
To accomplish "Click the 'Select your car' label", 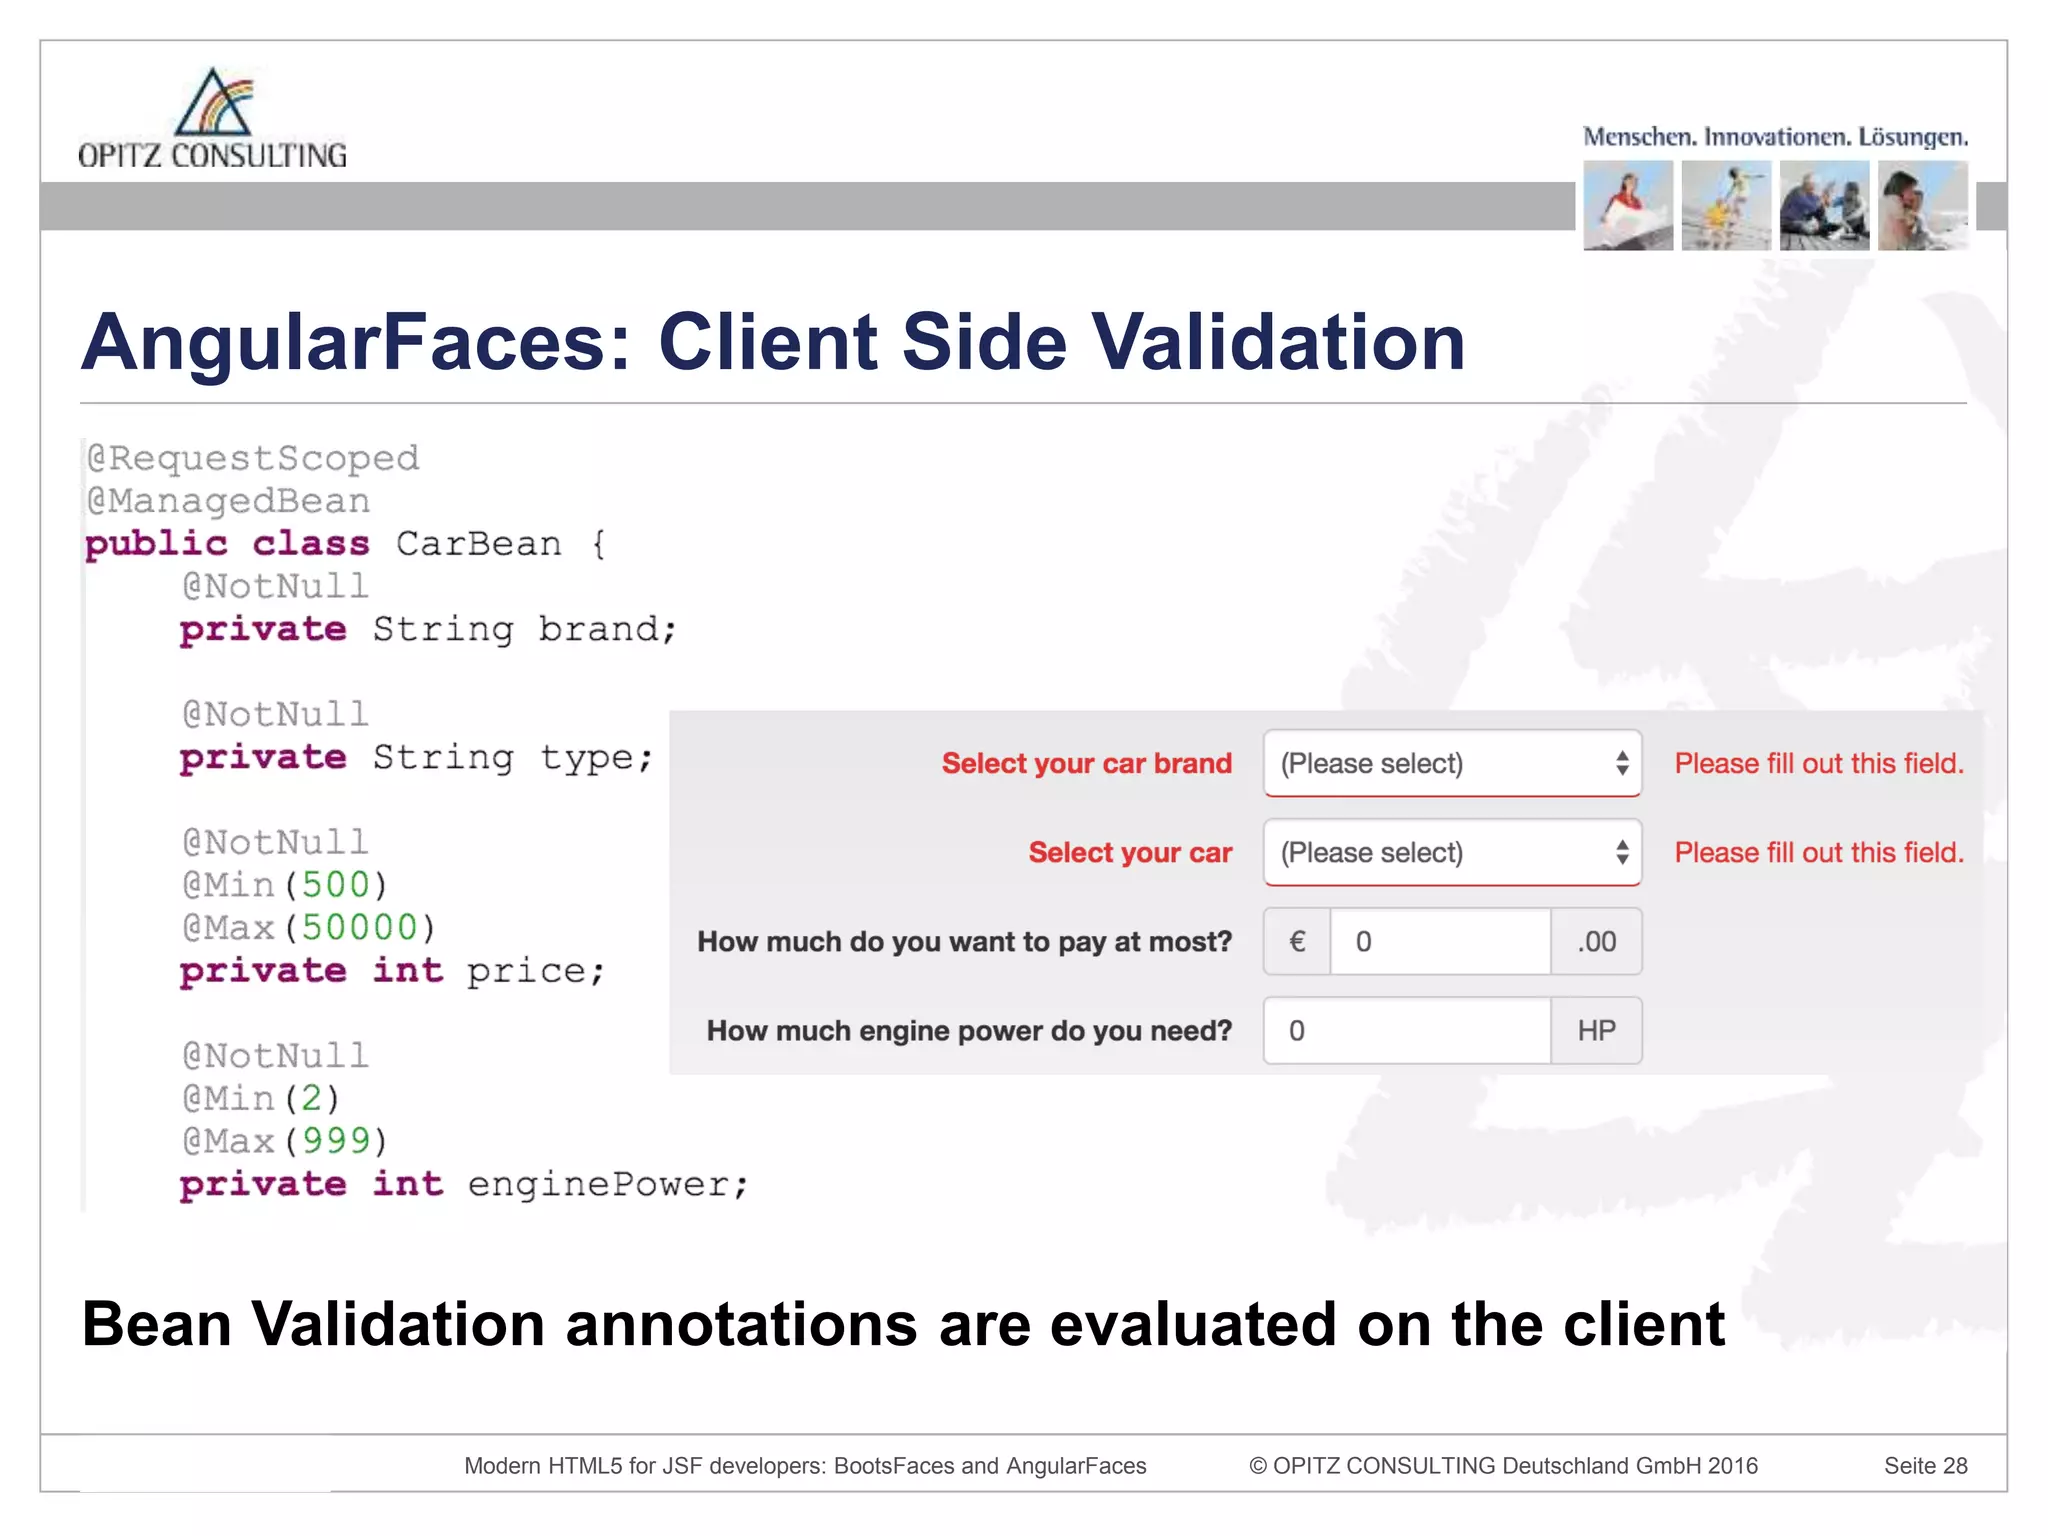I will (x=1130, y=852).
